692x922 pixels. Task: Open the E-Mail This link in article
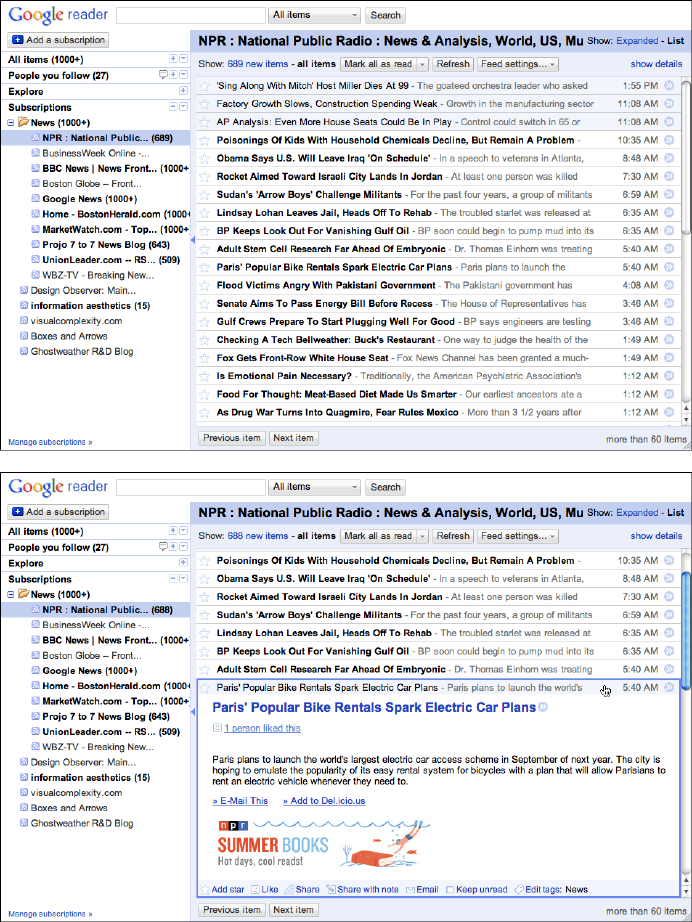pyautogui.click(x=240, y=801)
